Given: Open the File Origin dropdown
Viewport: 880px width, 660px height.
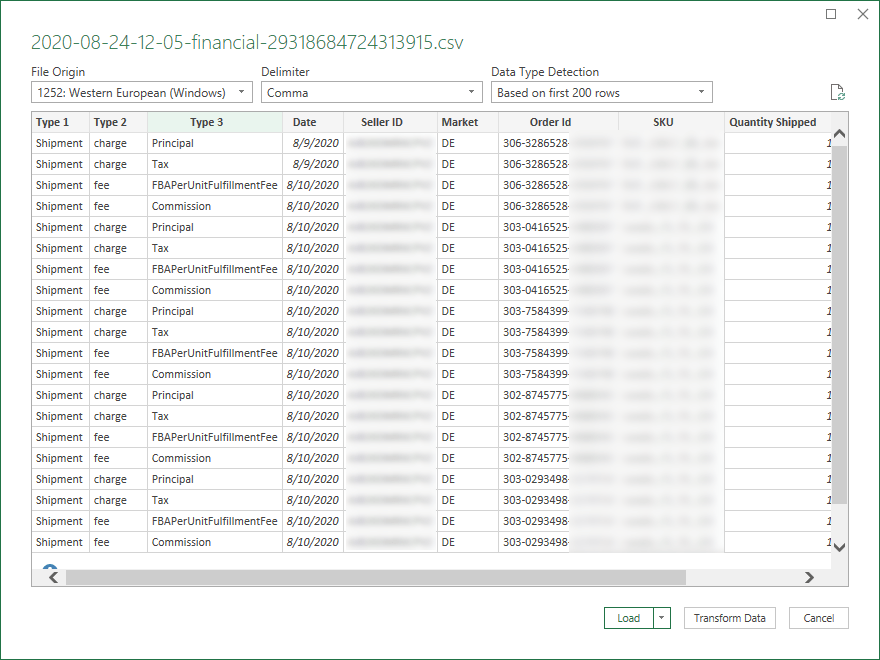Looking at the screenshot, I should pos(241,91).
